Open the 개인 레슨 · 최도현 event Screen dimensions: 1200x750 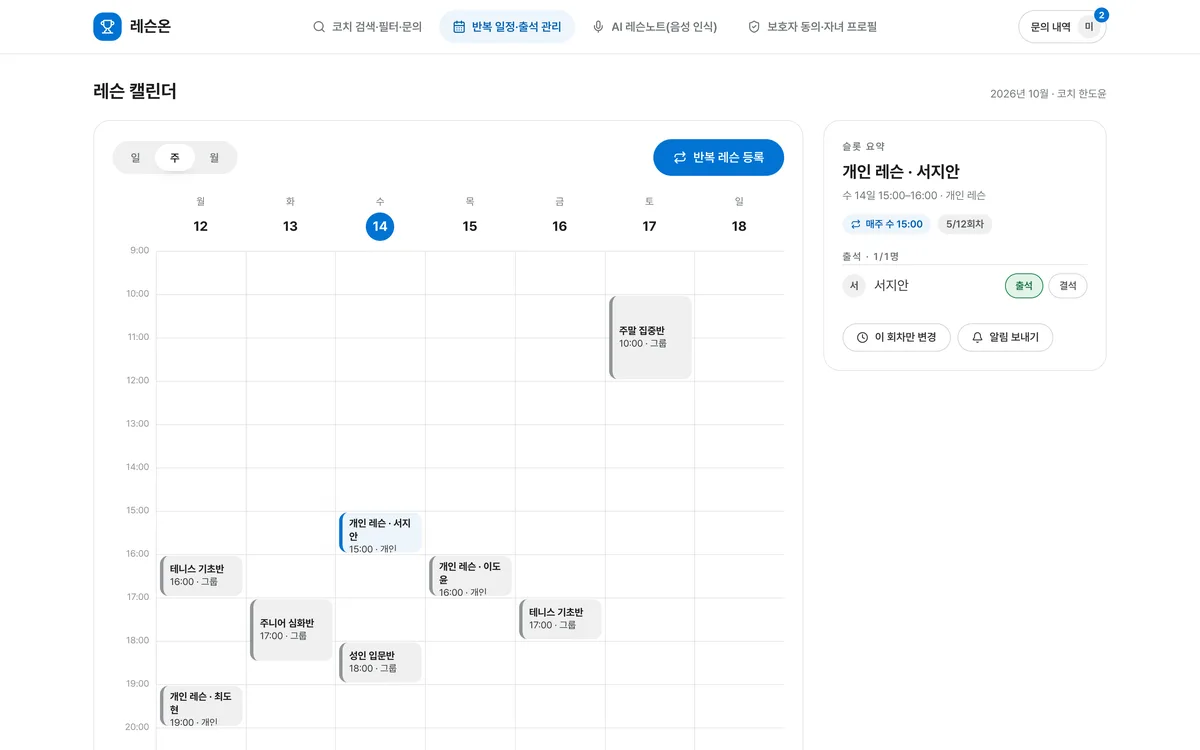click(x=201, y=706)
